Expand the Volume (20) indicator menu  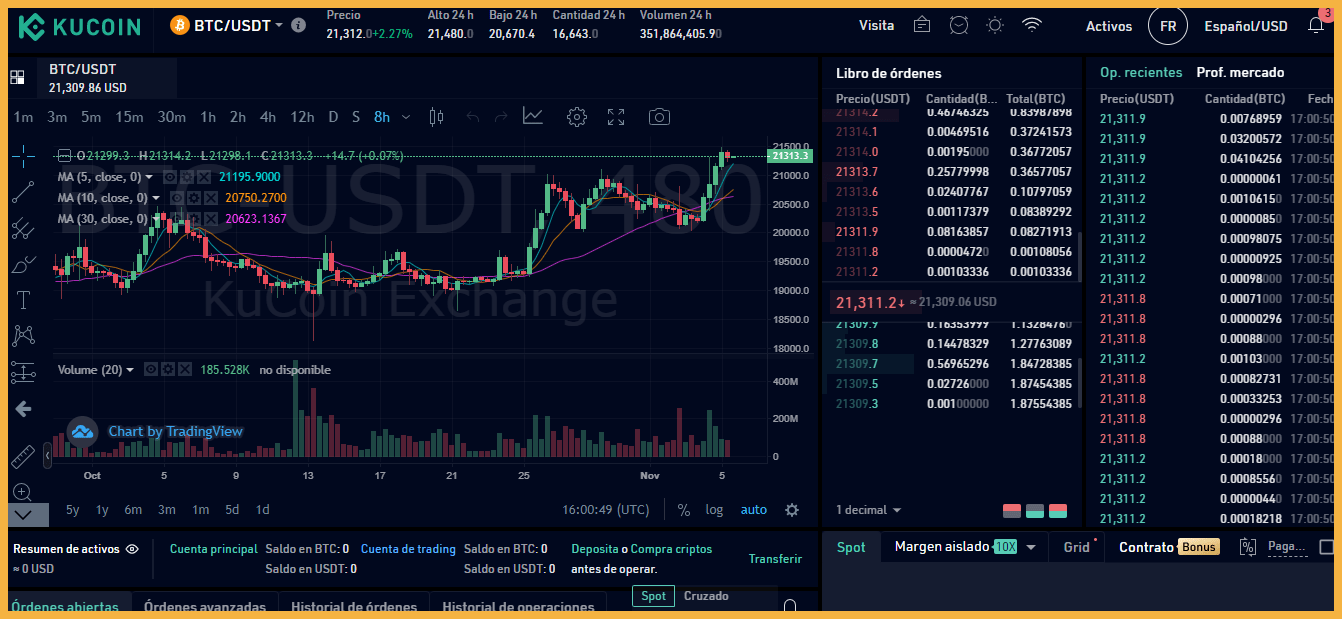click(x=129, y=370)
